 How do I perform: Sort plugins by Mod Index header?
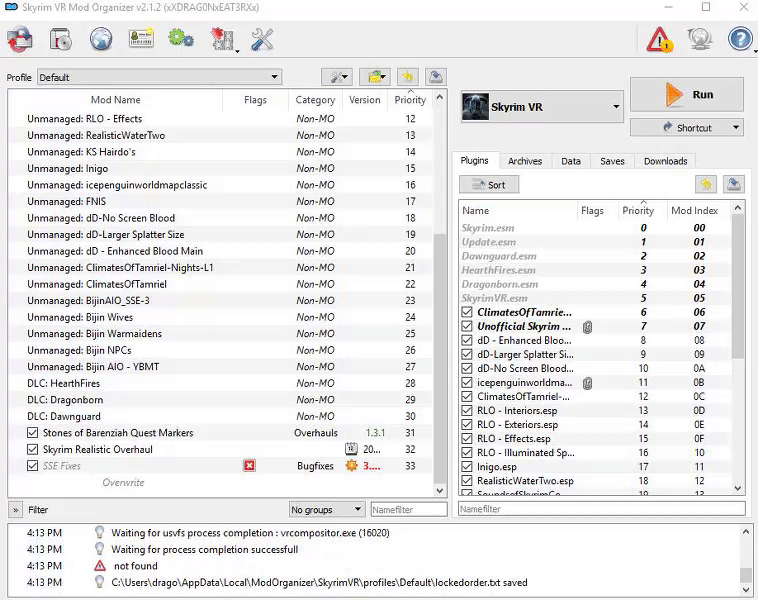click(x=694, y=210)
